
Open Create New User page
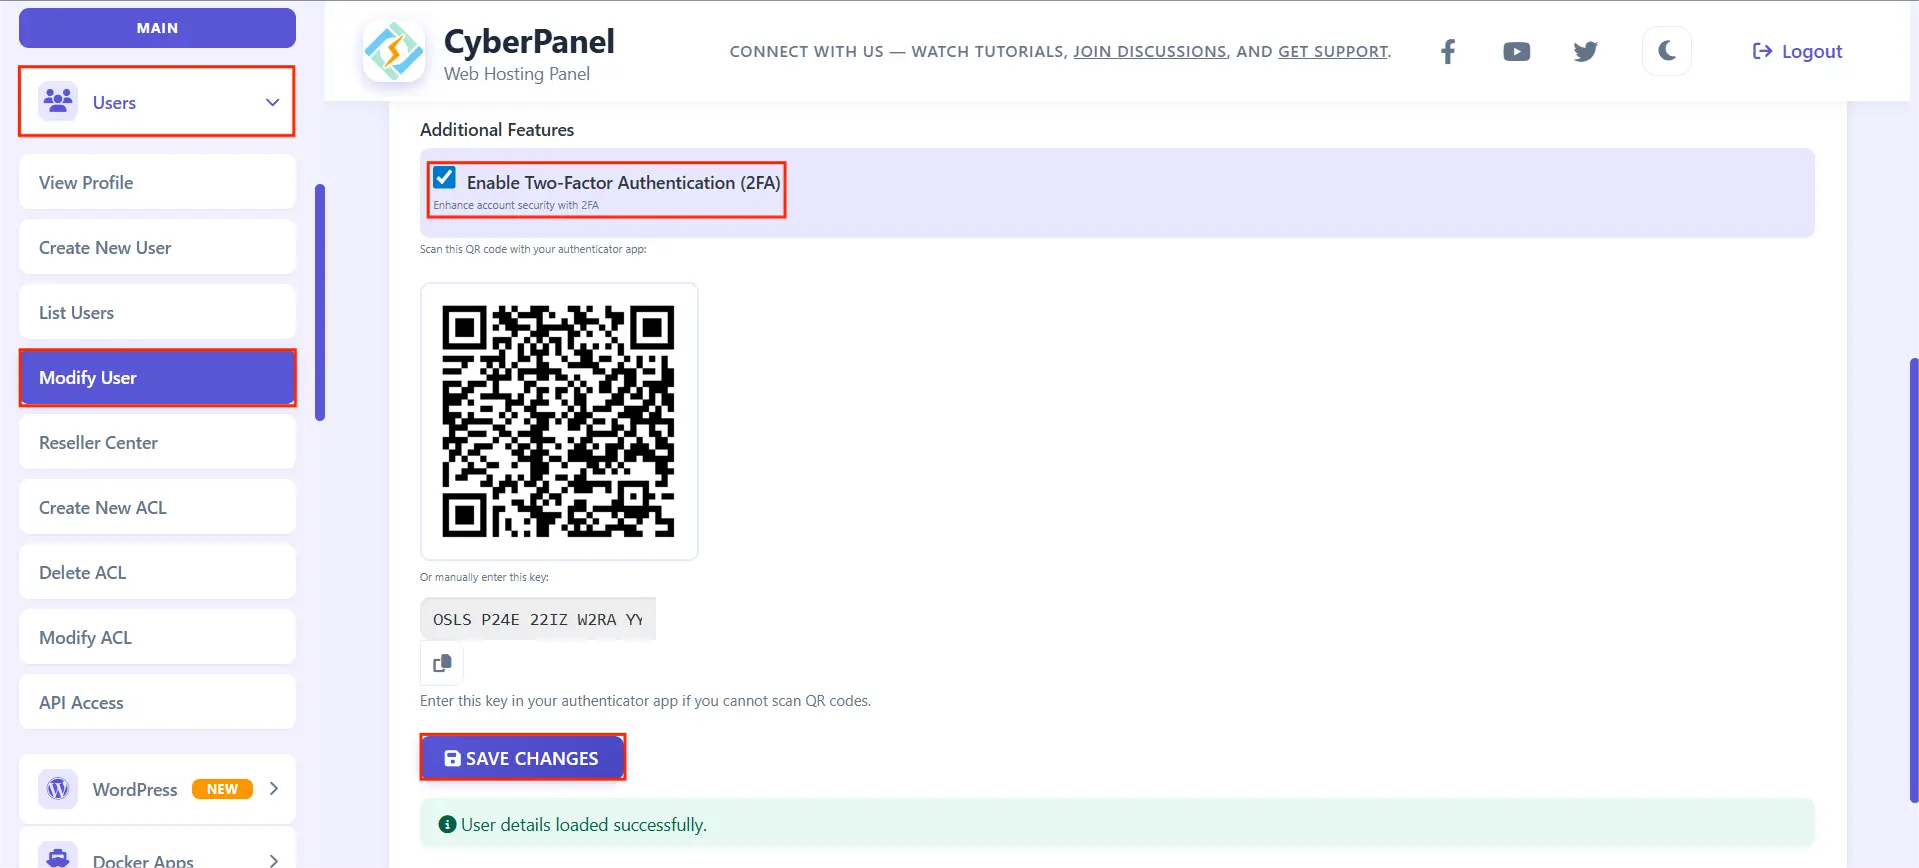[157, 247]
